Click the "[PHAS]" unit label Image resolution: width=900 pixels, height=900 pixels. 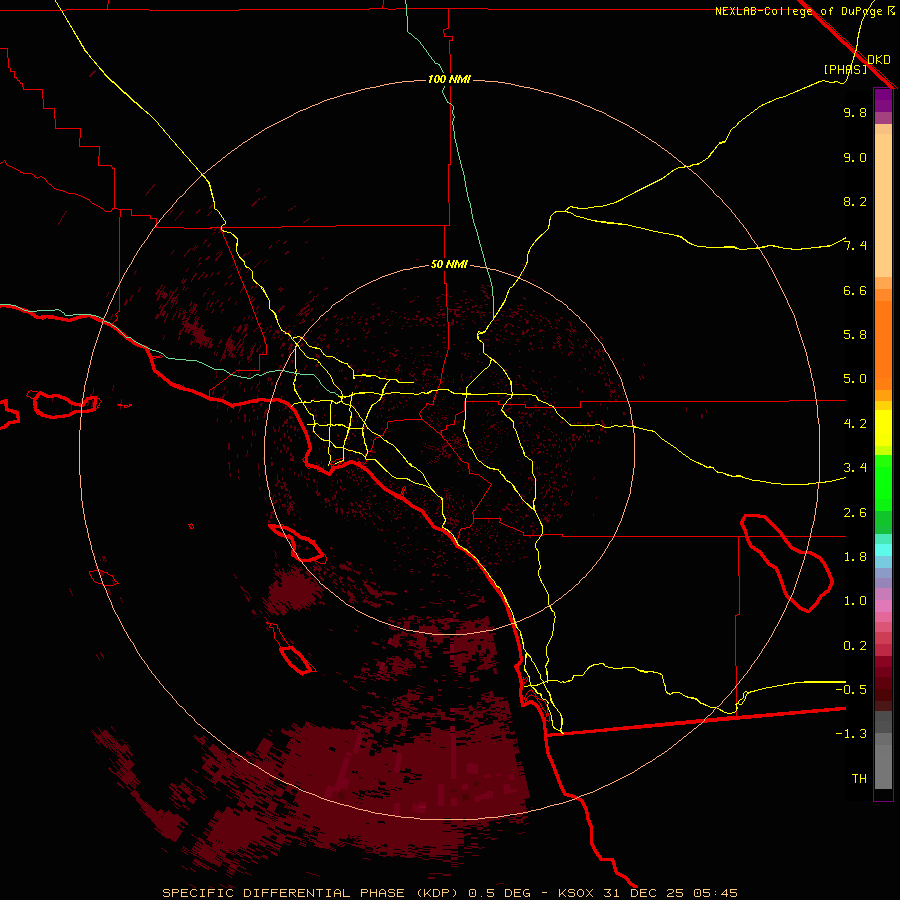pos(845,69)
